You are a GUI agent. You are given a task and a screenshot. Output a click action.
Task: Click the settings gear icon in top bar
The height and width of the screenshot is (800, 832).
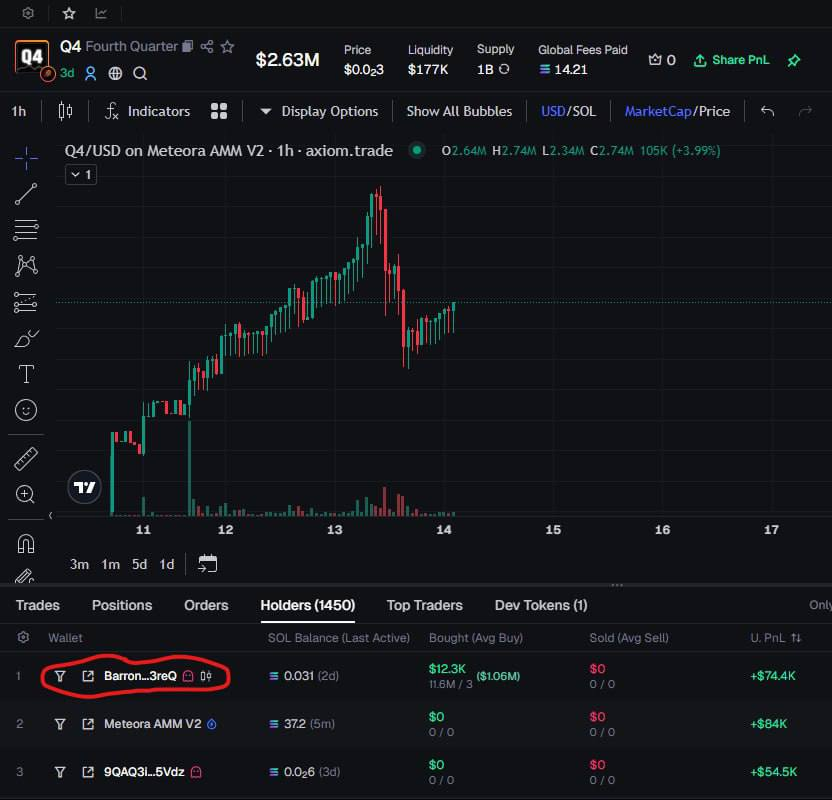(28, 13)
